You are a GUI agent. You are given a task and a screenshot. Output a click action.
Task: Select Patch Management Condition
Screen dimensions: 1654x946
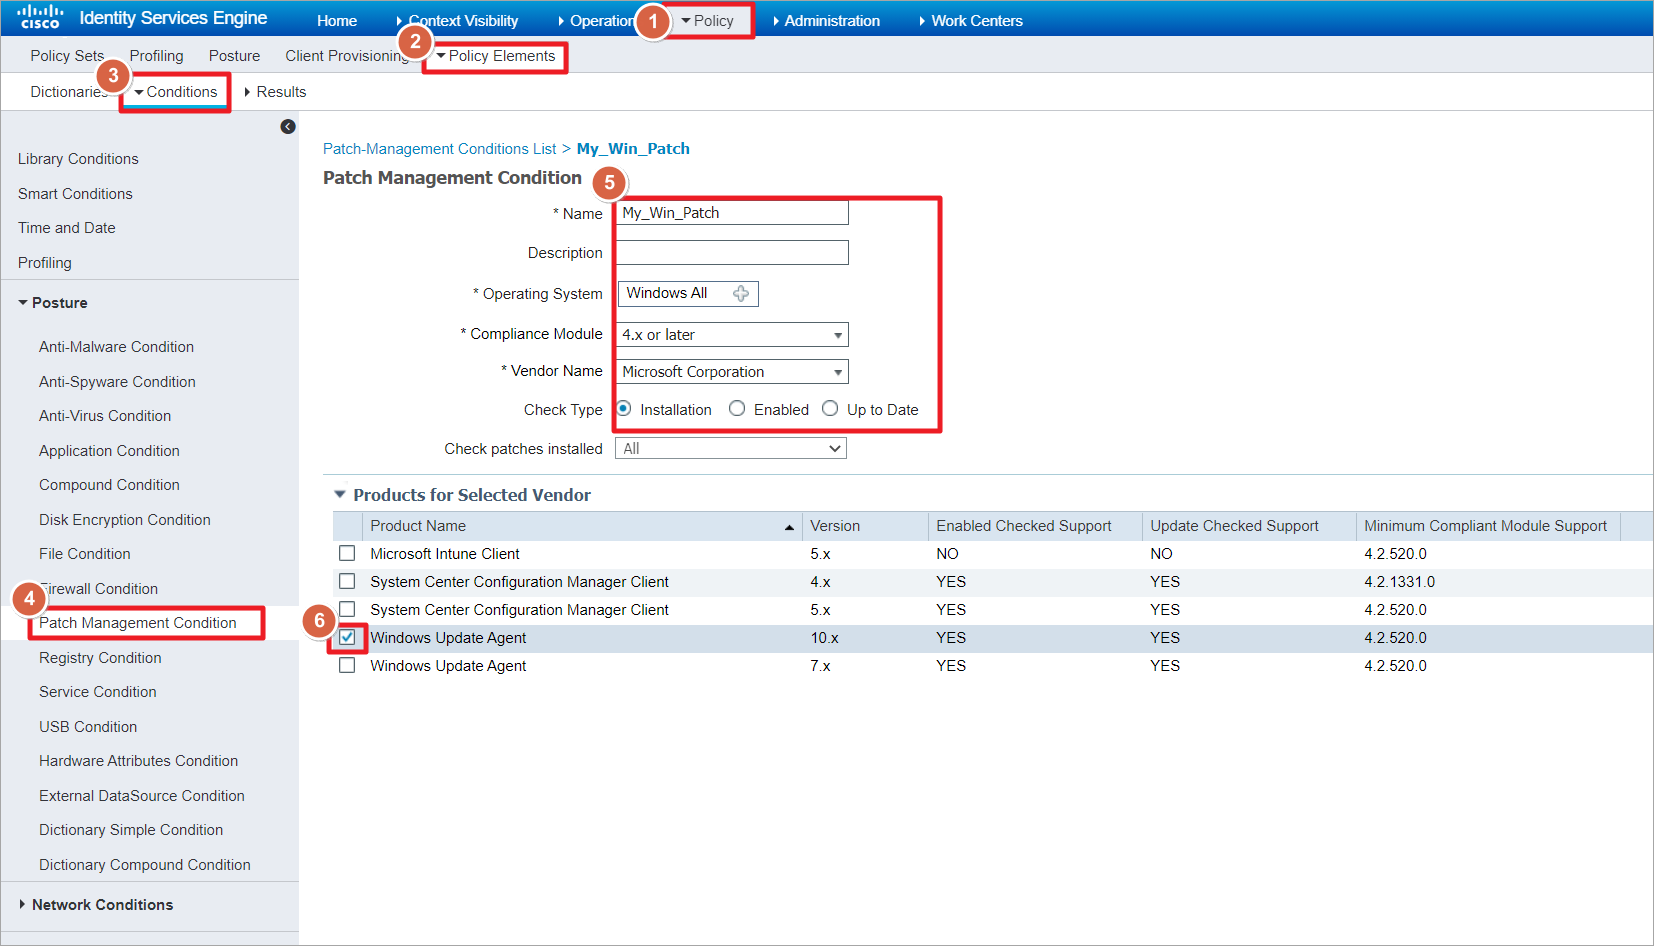[x=138, y=623]
